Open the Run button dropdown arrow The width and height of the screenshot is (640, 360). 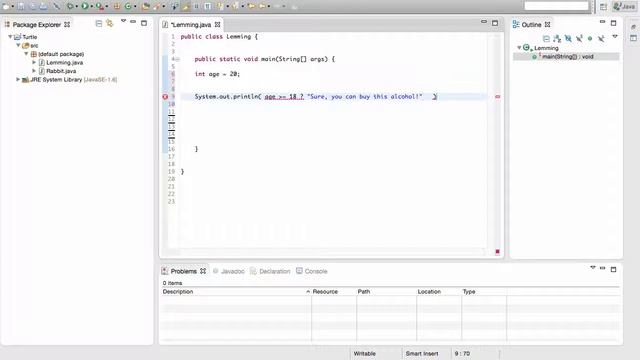(x=91, y=6)
